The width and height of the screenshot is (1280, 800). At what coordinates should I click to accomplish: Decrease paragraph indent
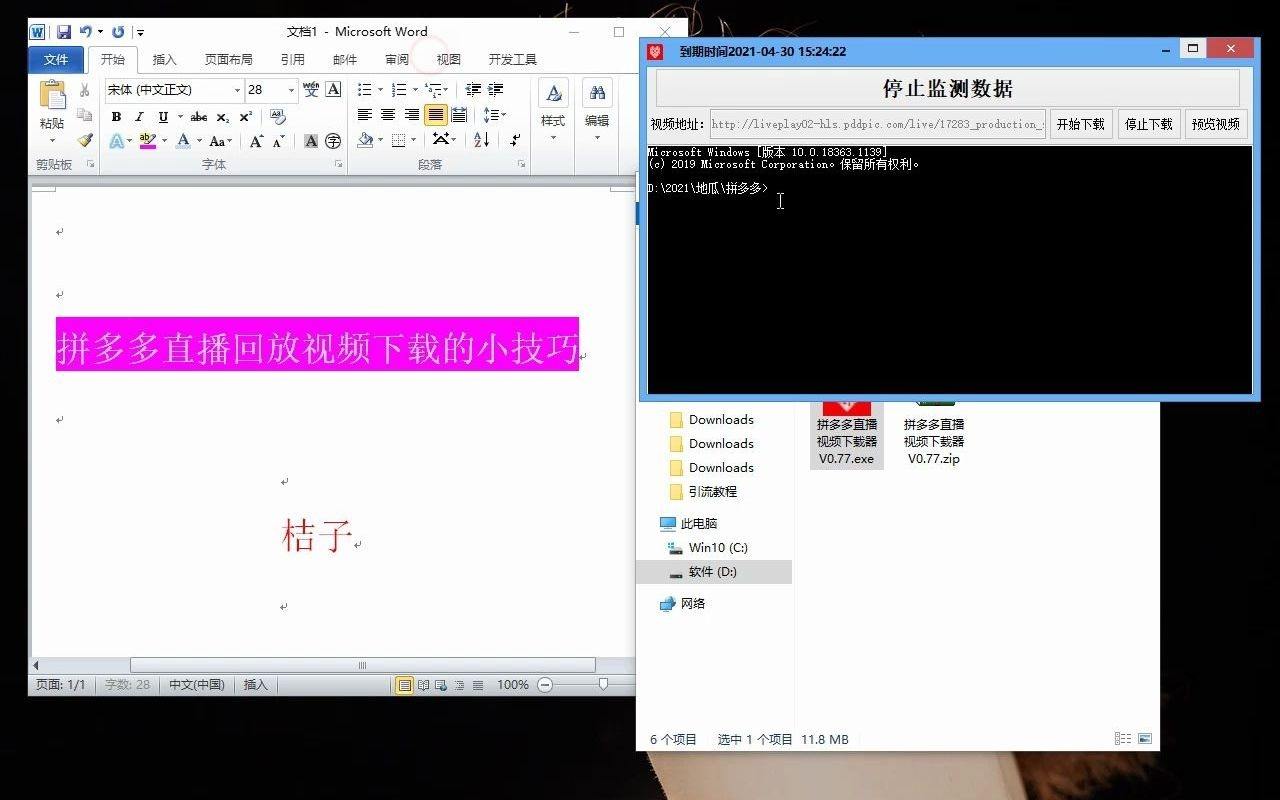coord(473,90)
